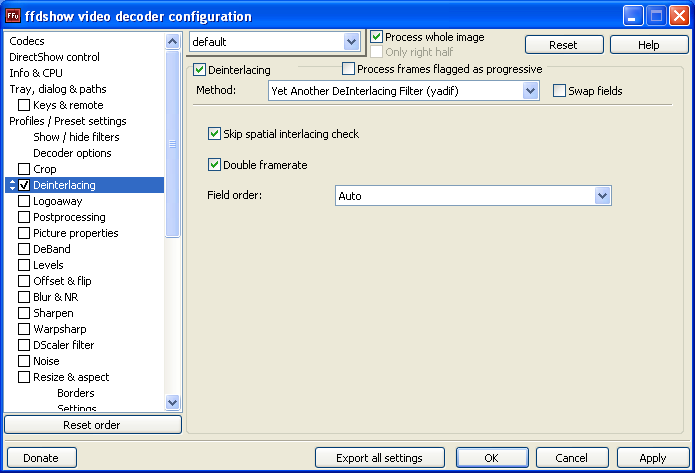Enable the Postprocessing filter checkbox
Viewport: 695px width, 473px height.
24,217
